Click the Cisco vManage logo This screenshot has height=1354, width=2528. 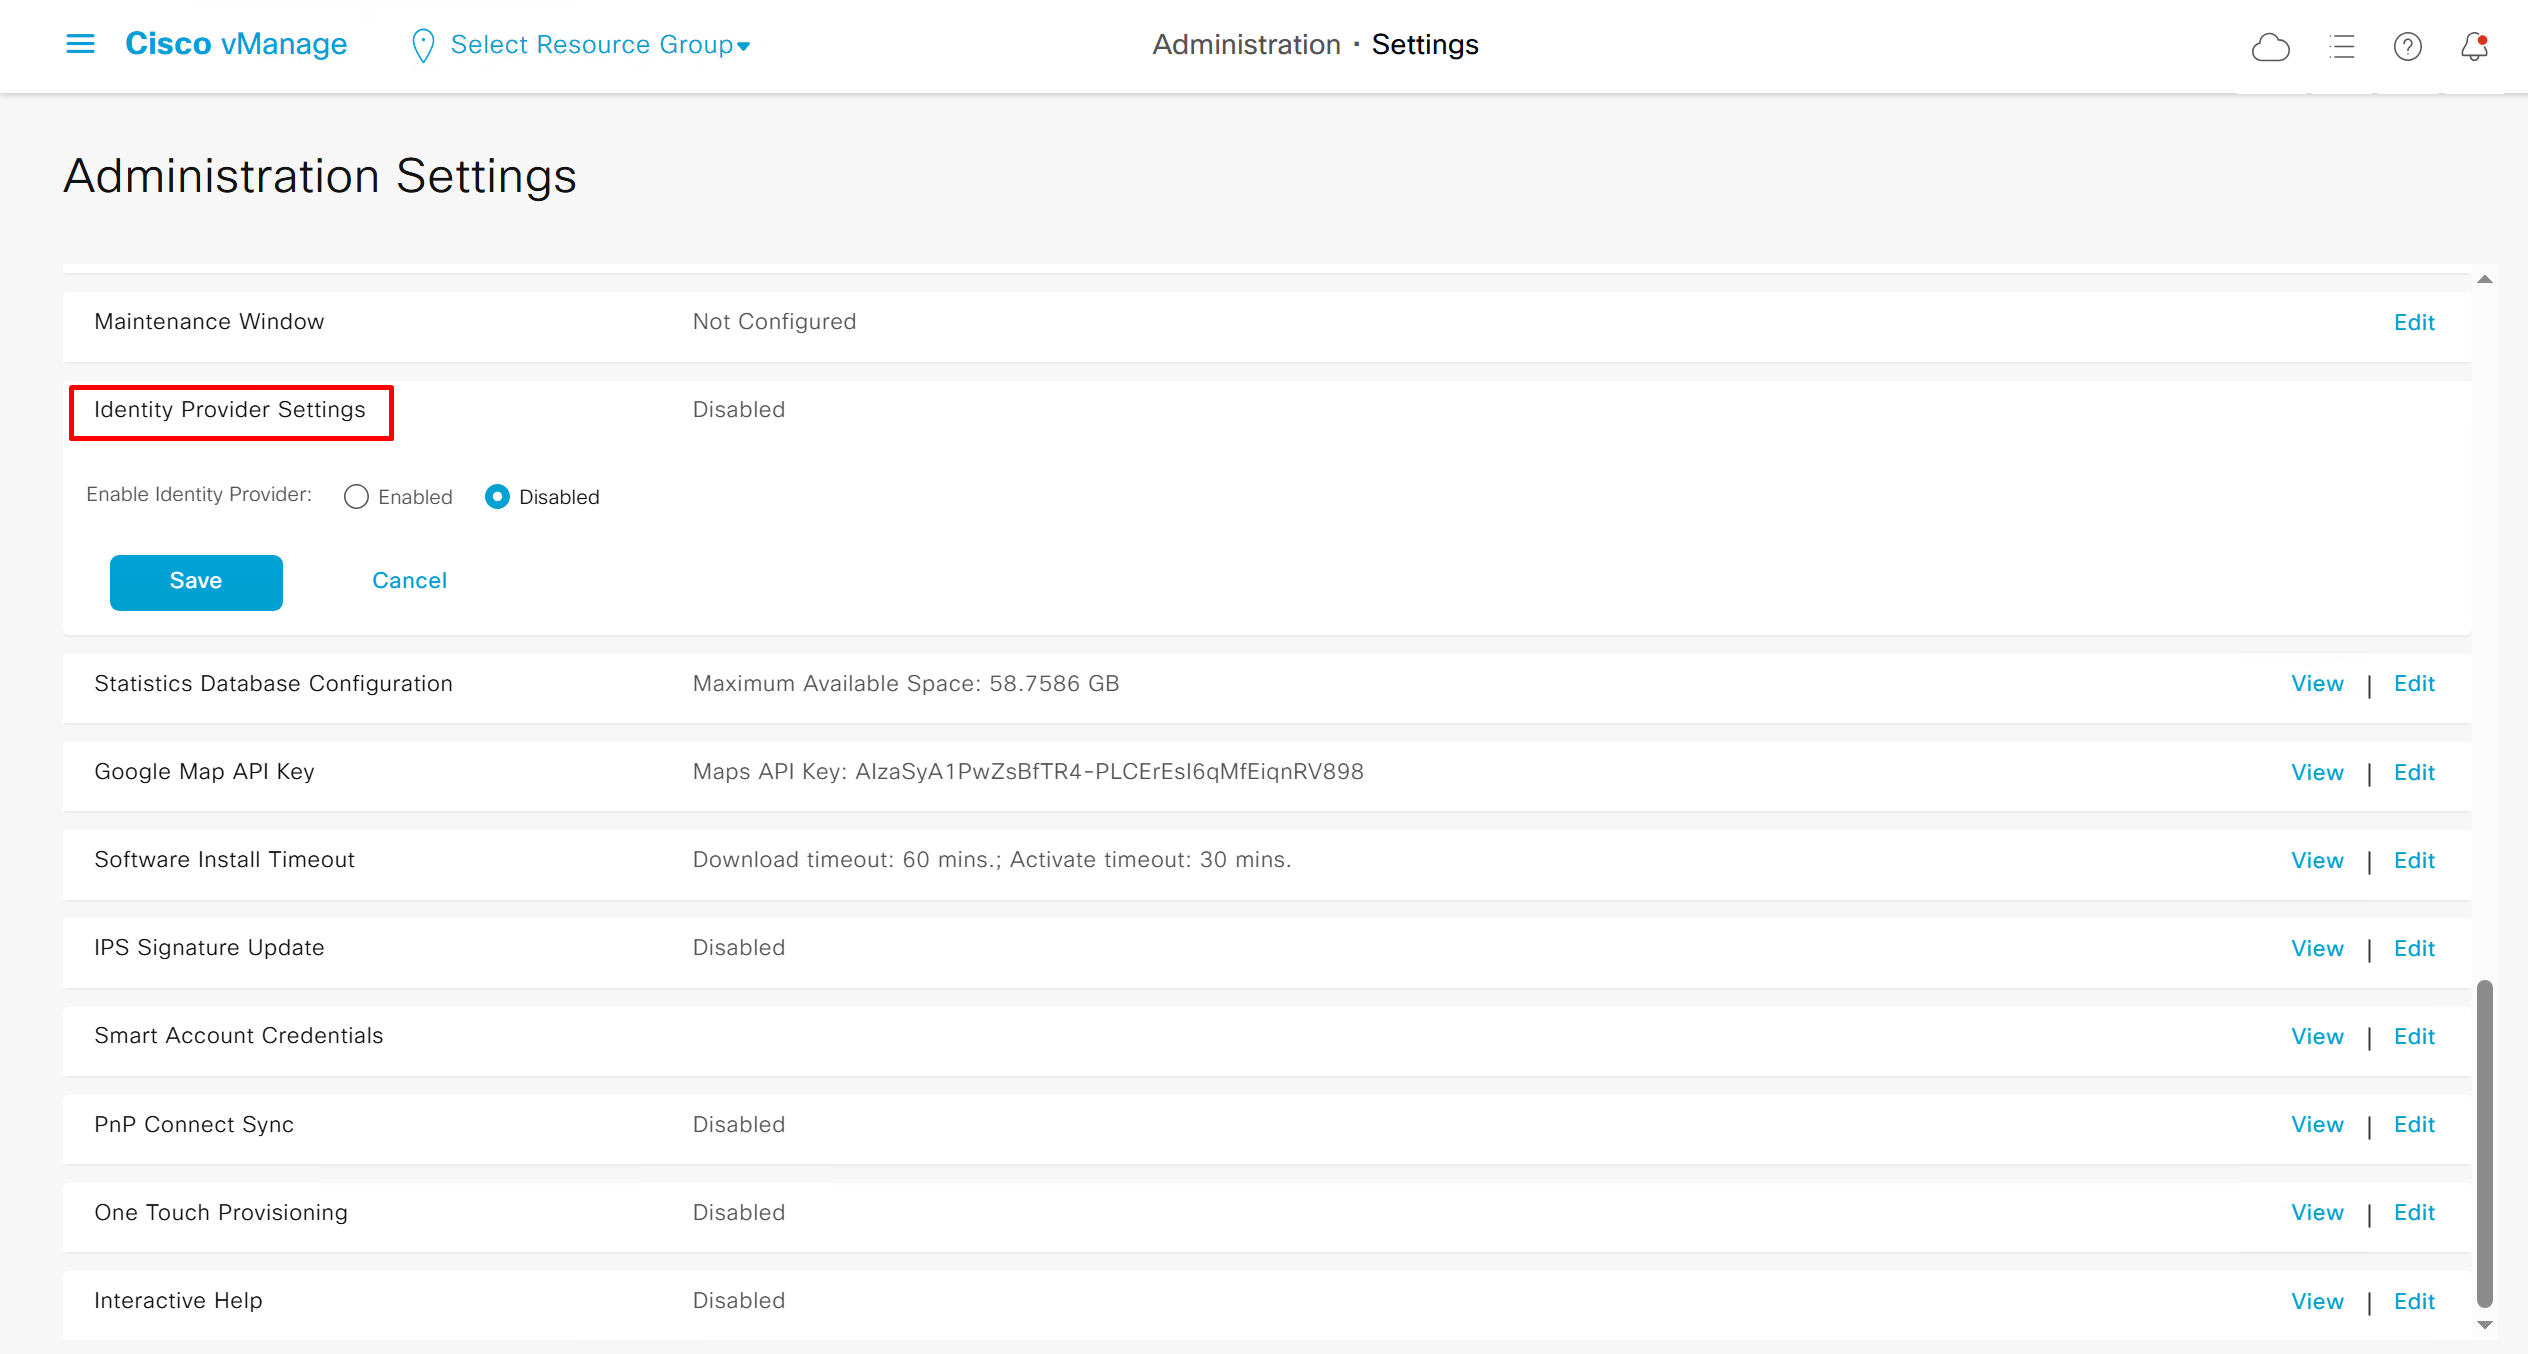pyautogui.click(x=236, y=44)
